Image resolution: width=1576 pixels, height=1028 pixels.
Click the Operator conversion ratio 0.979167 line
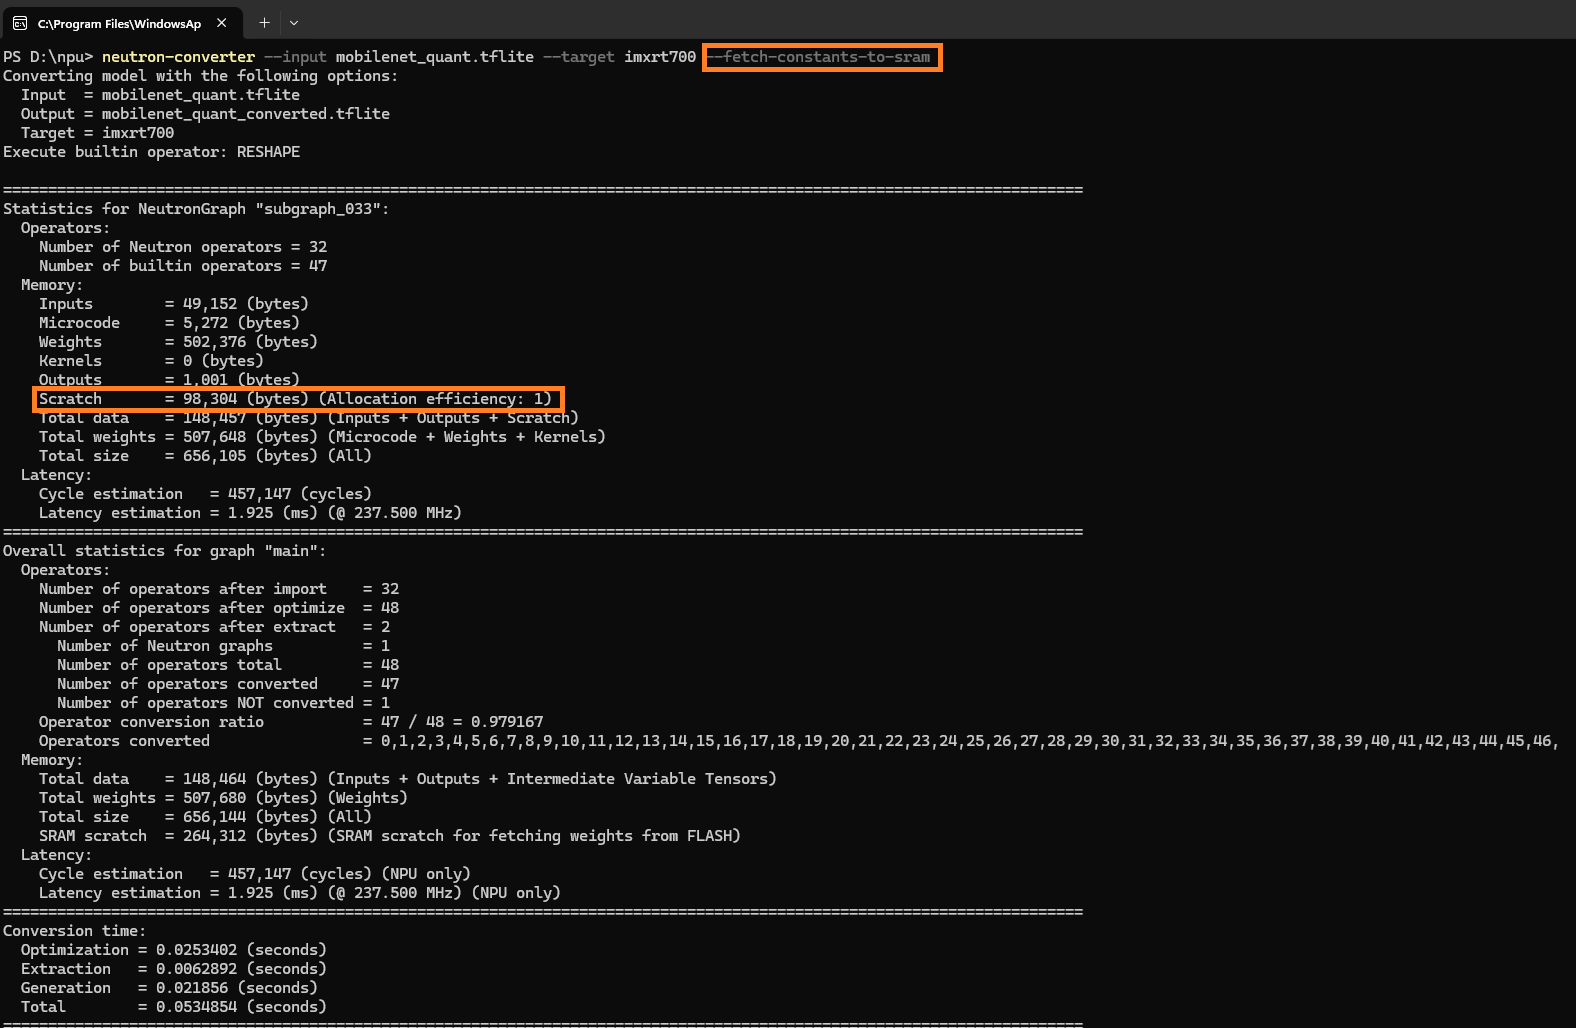tap(291, 722)
